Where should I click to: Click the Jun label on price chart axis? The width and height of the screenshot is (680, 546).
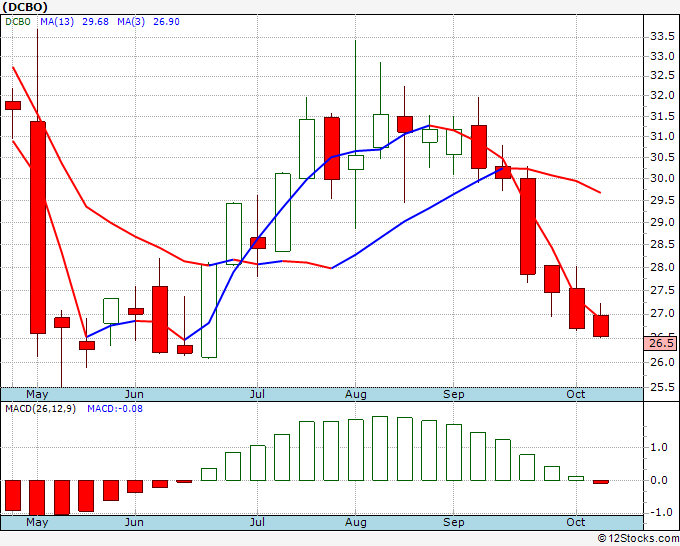(134, 393)
